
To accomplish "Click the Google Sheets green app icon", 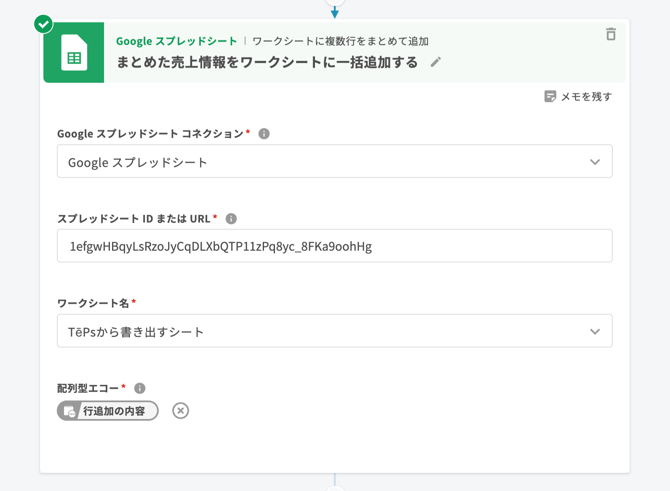I will [x=73, y=52].
